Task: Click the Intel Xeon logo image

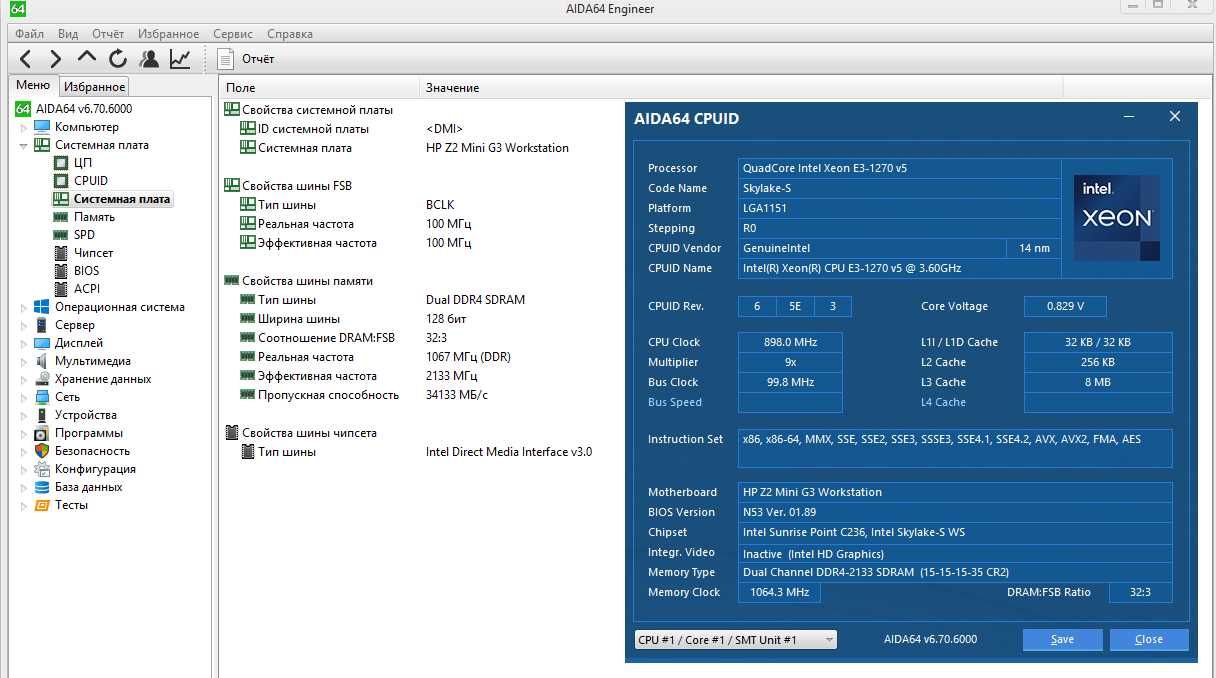Action: 1117,217
